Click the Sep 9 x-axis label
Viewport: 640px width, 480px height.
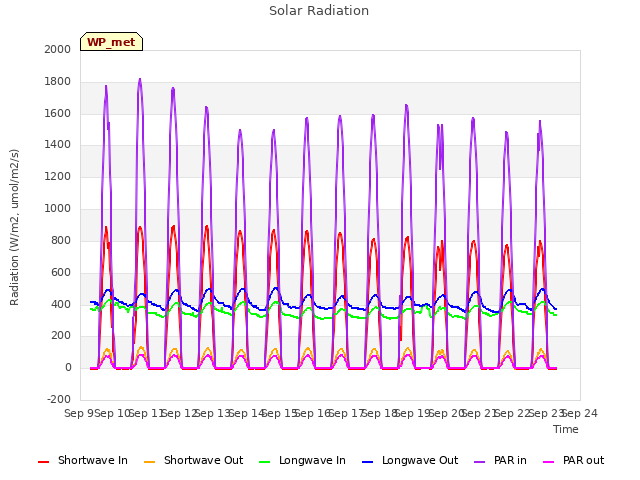(x=79, y=413)
